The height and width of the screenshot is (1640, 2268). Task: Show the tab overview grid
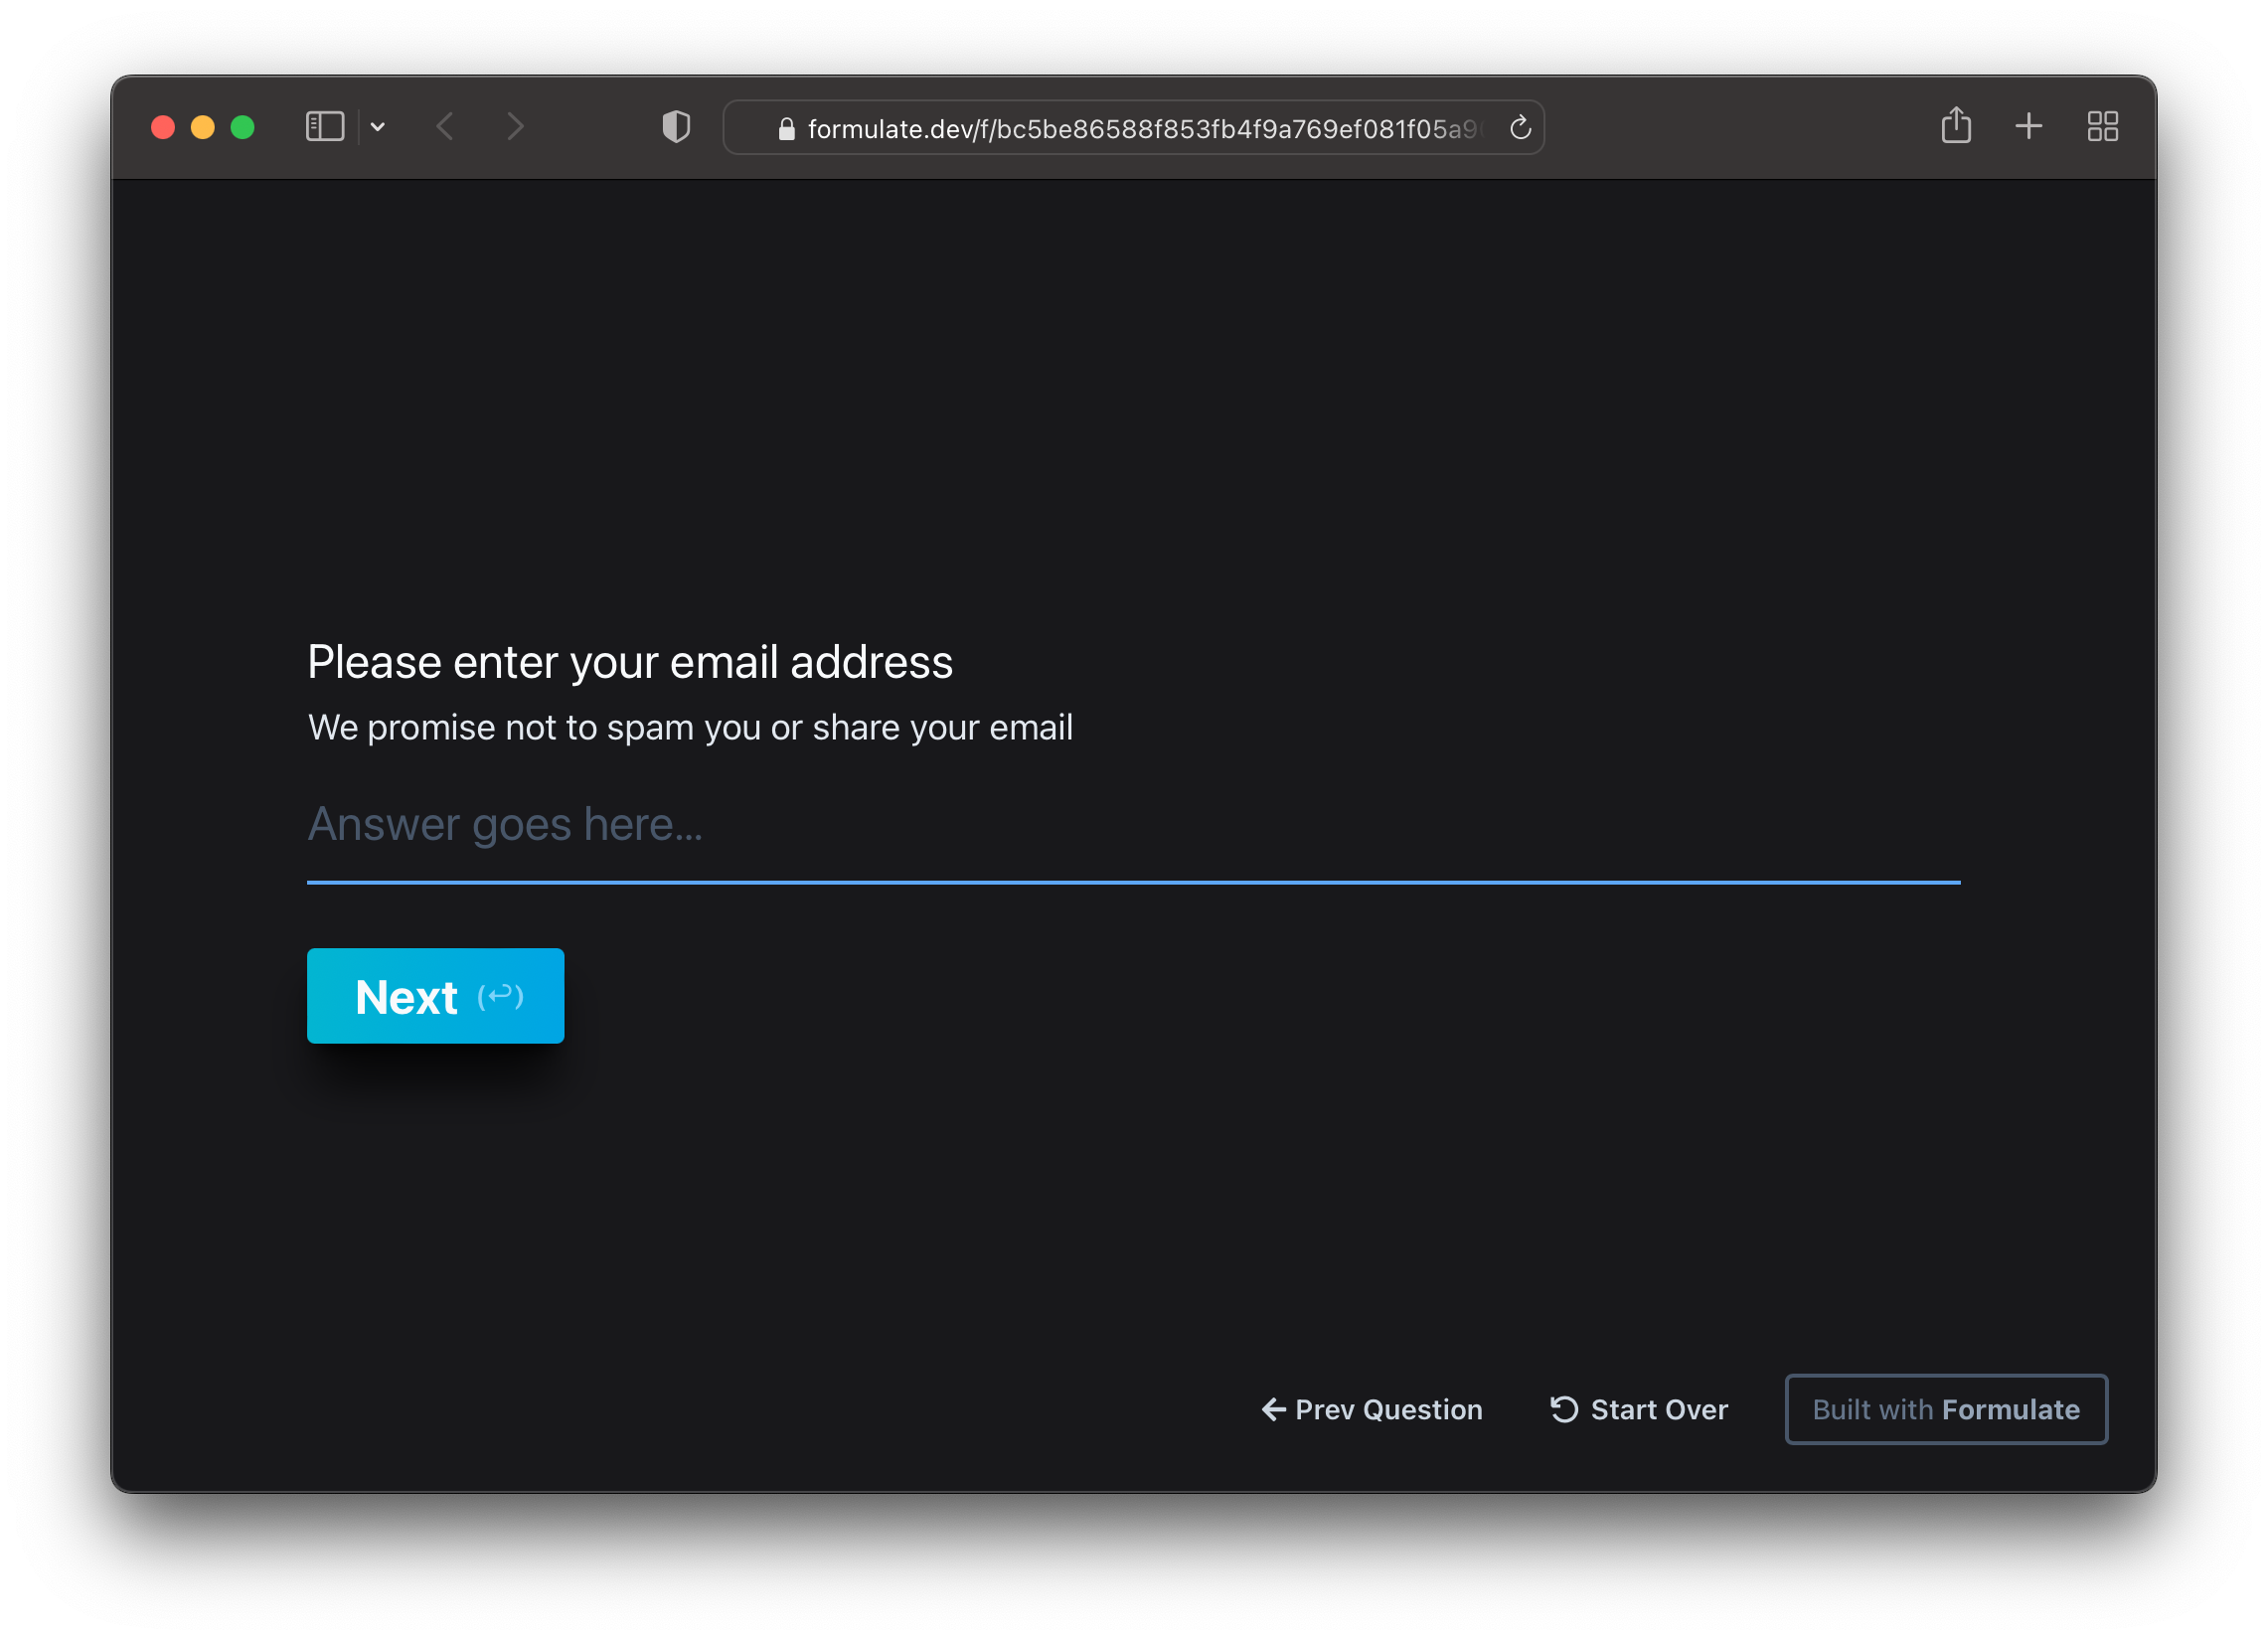(x=2102, y=127)
